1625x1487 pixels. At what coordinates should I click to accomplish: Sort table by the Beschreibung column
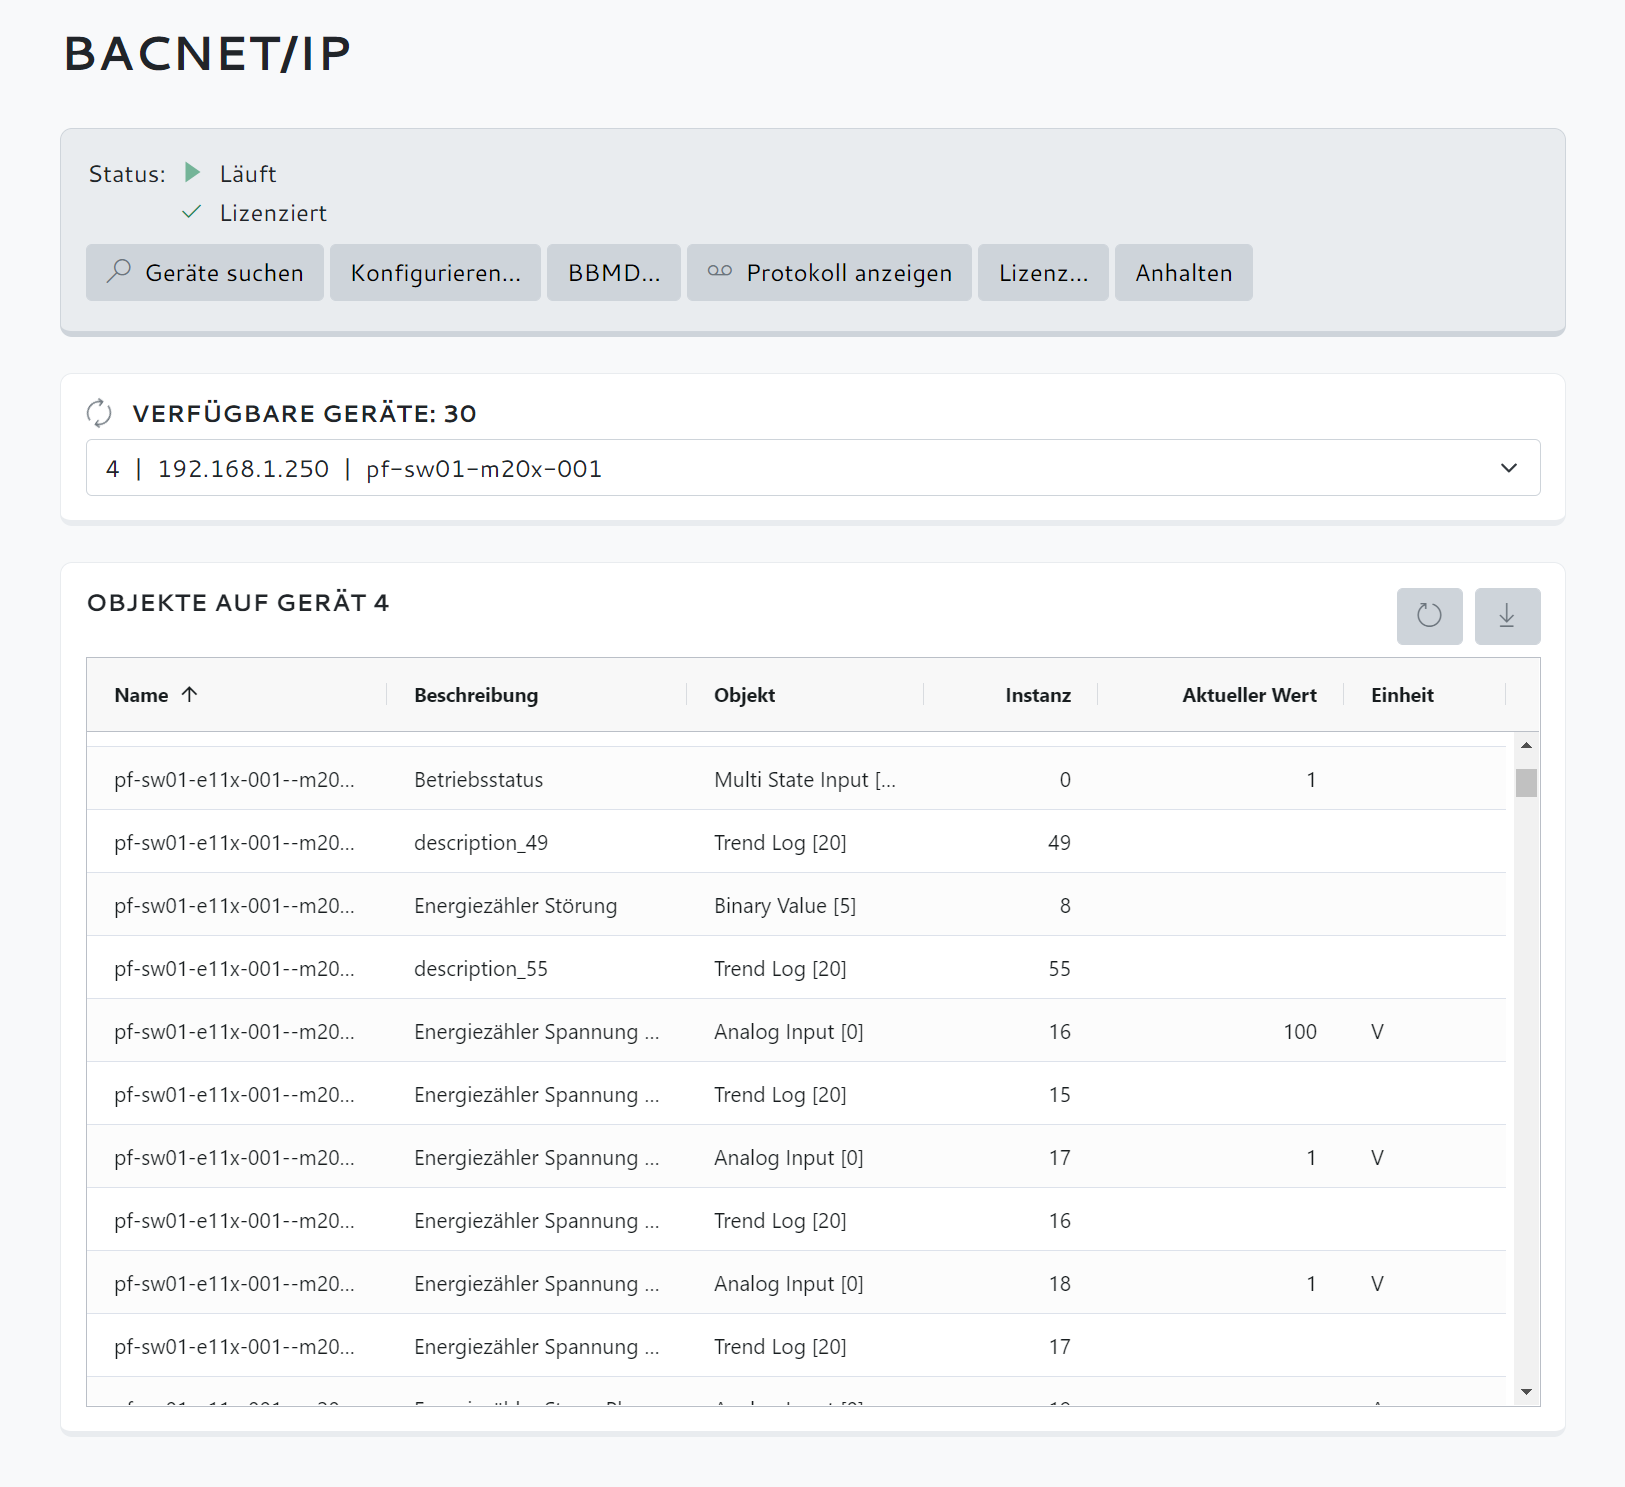(476, 695)
